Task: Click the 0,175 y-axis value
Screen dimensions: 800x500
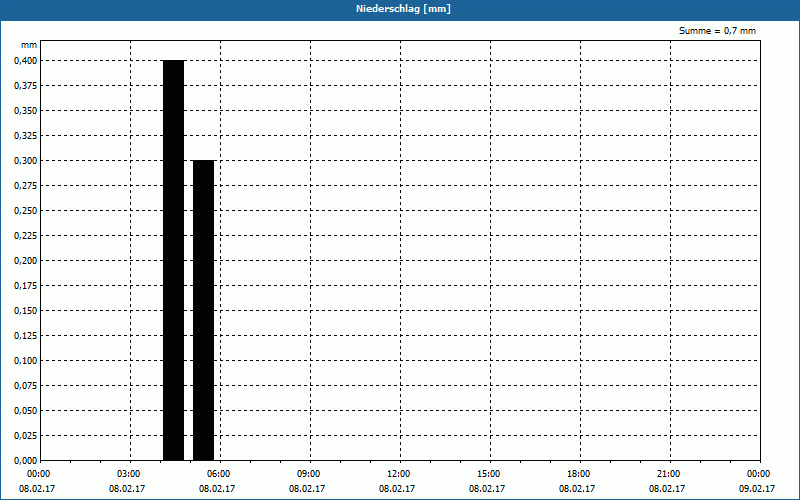Action: [x=26, y=286]
